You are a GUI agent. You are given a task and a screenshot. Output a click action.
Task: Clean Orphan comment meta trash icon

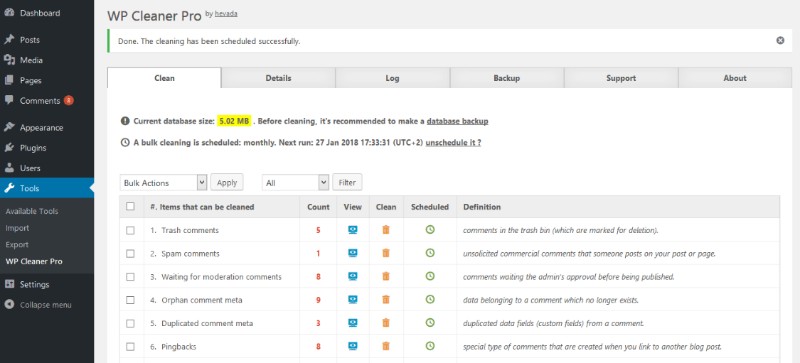pyautogui.click(x=386, y=300)
